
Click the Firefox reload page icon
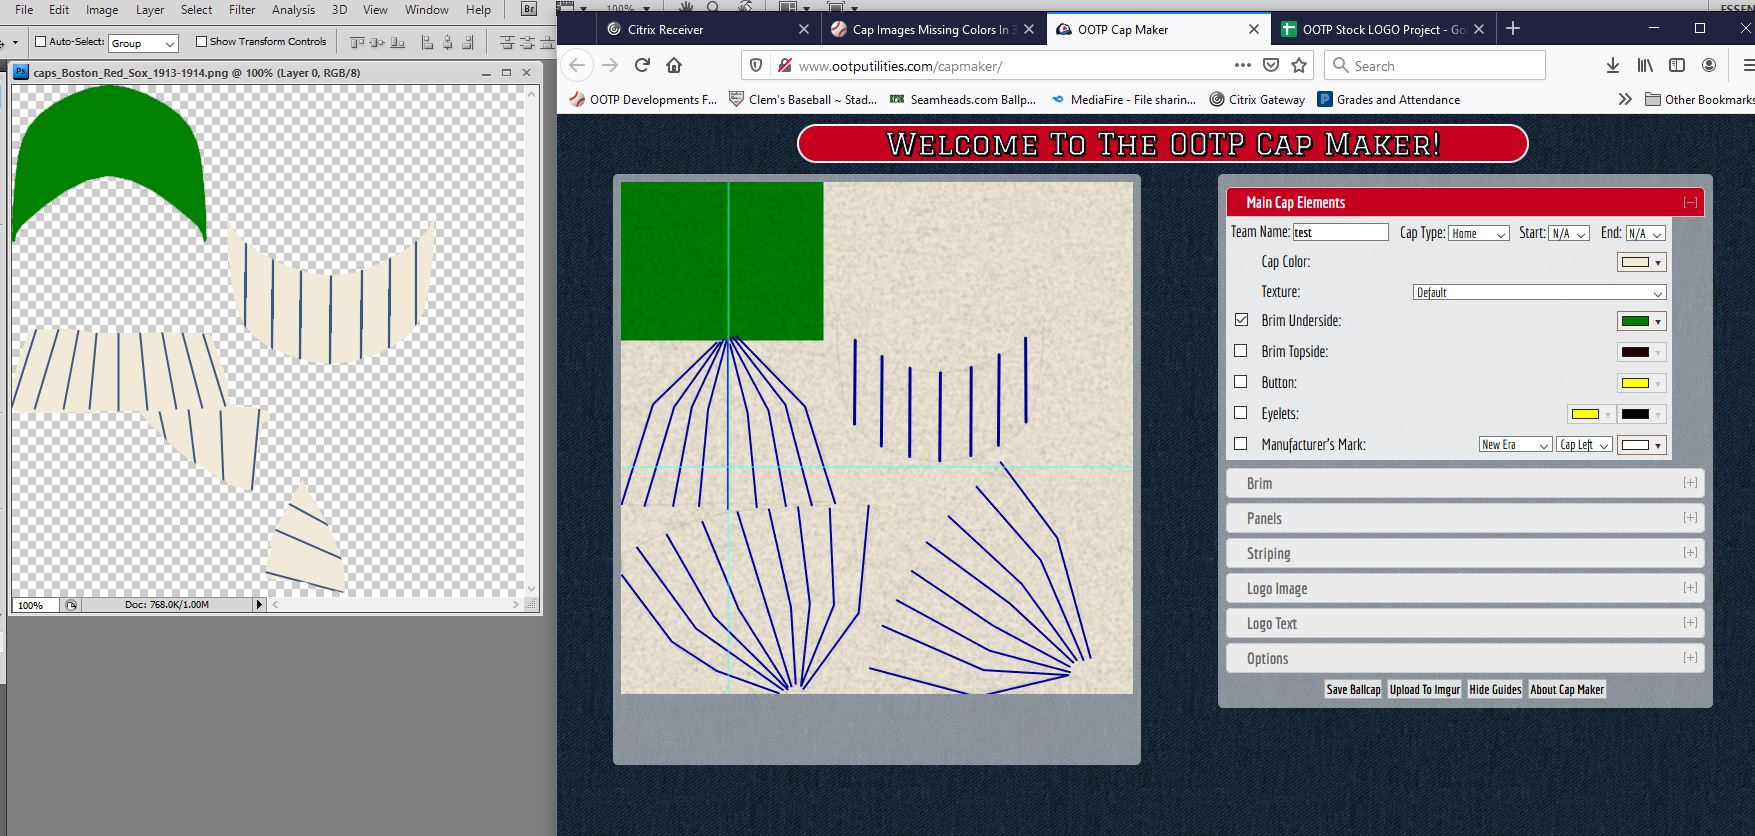click(x=642, y=65)
